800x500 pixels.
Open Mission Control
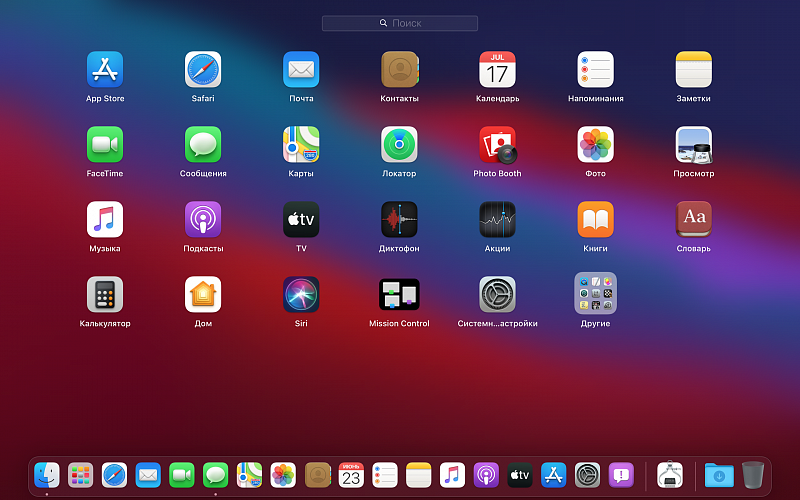[399, 294]
